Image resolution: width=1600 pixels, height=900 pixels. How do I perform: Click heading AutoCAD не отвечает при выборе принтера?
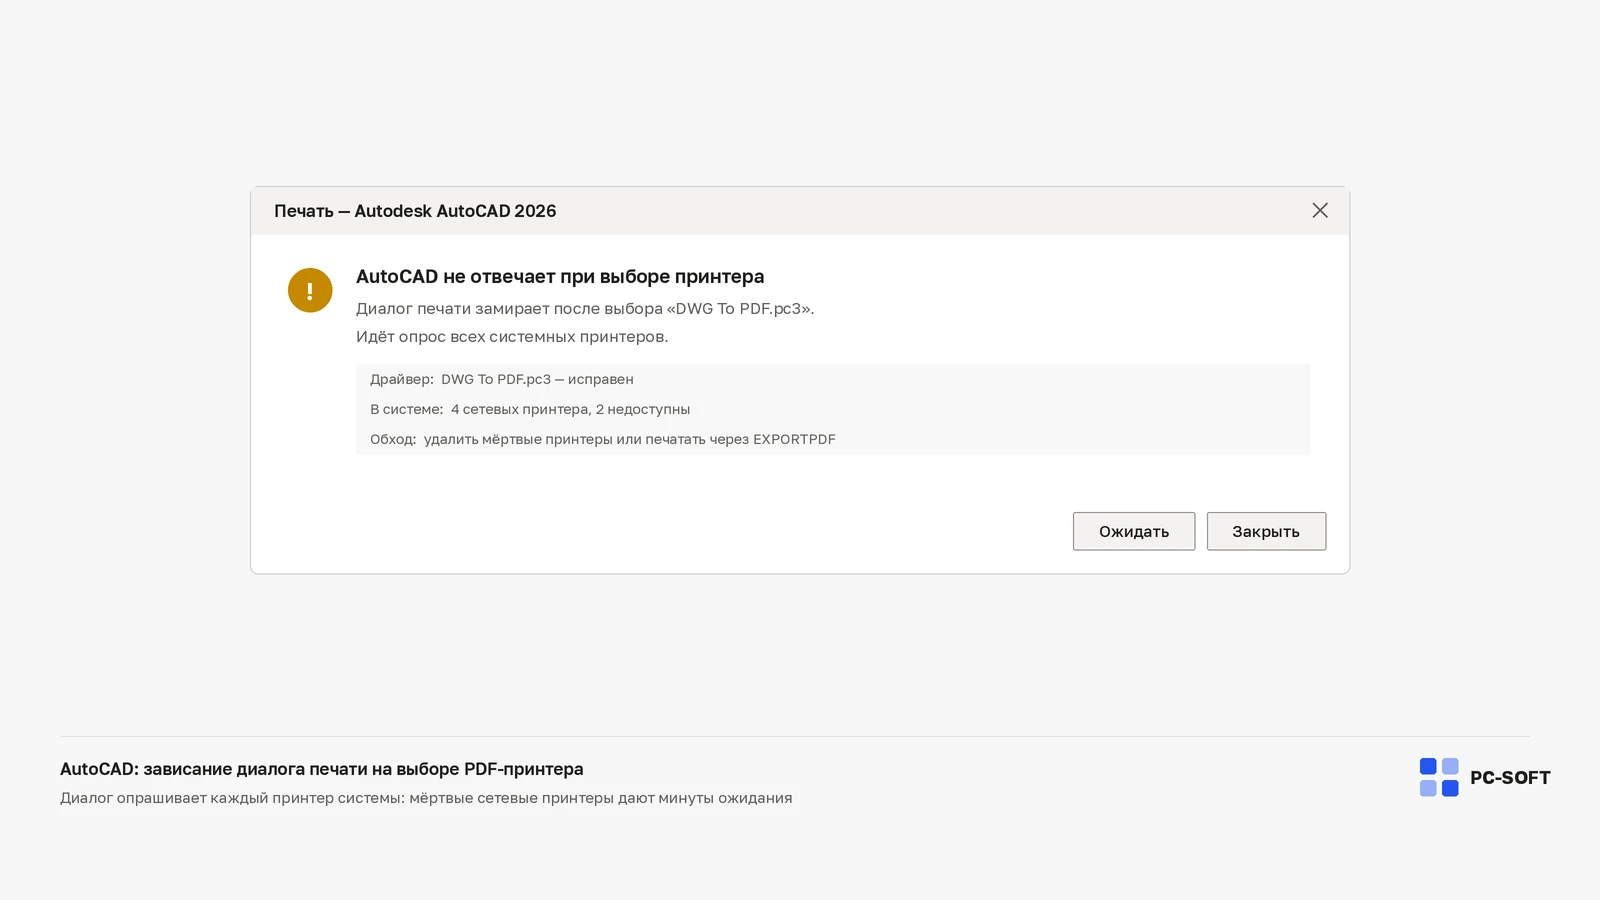pos(560,277)
